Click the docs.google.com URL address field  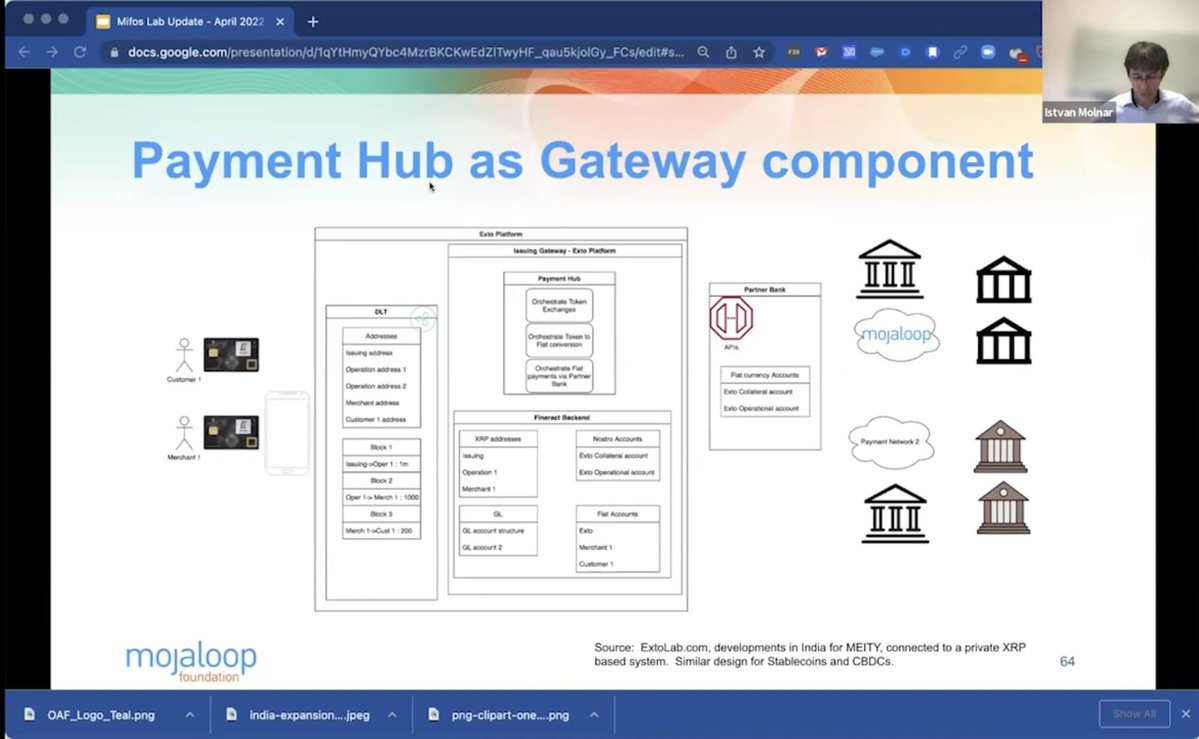[x=405, y=52]
